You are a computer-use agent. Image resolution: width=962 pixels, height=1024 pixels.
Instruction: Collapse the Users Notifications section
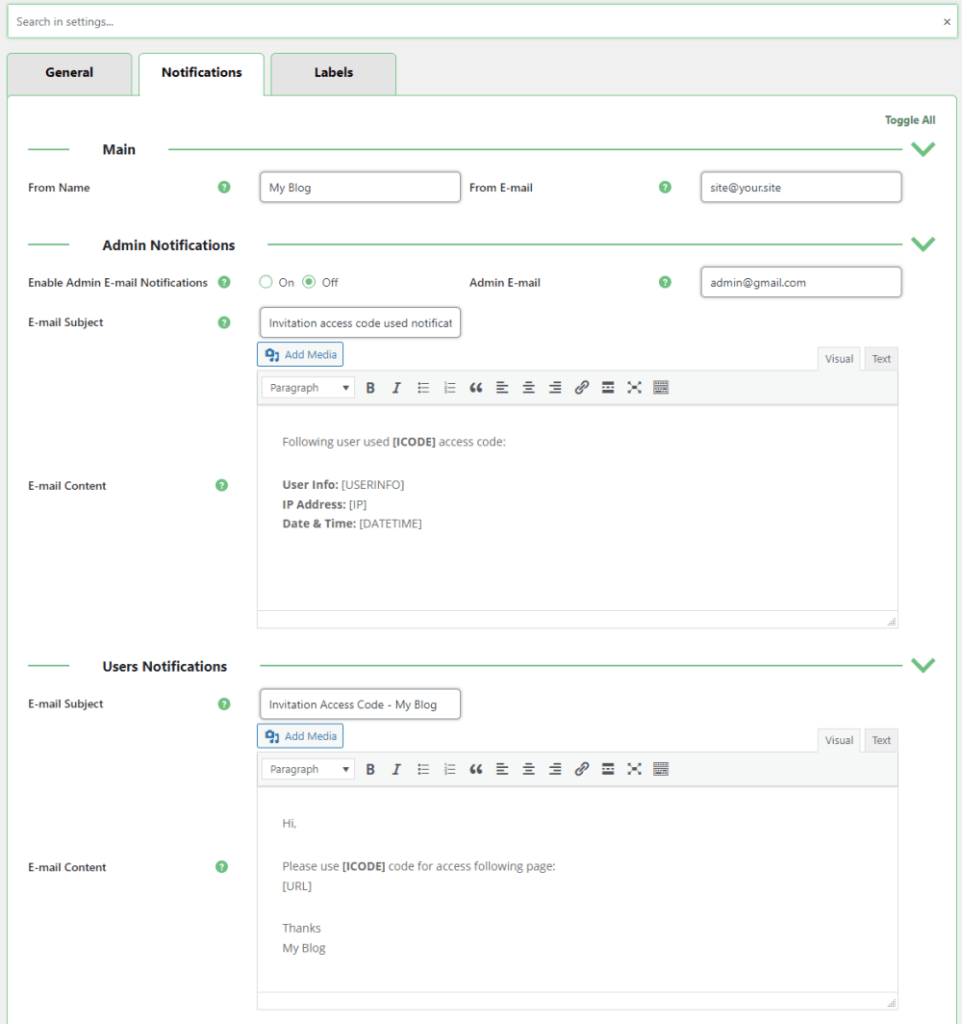[923, 664]
